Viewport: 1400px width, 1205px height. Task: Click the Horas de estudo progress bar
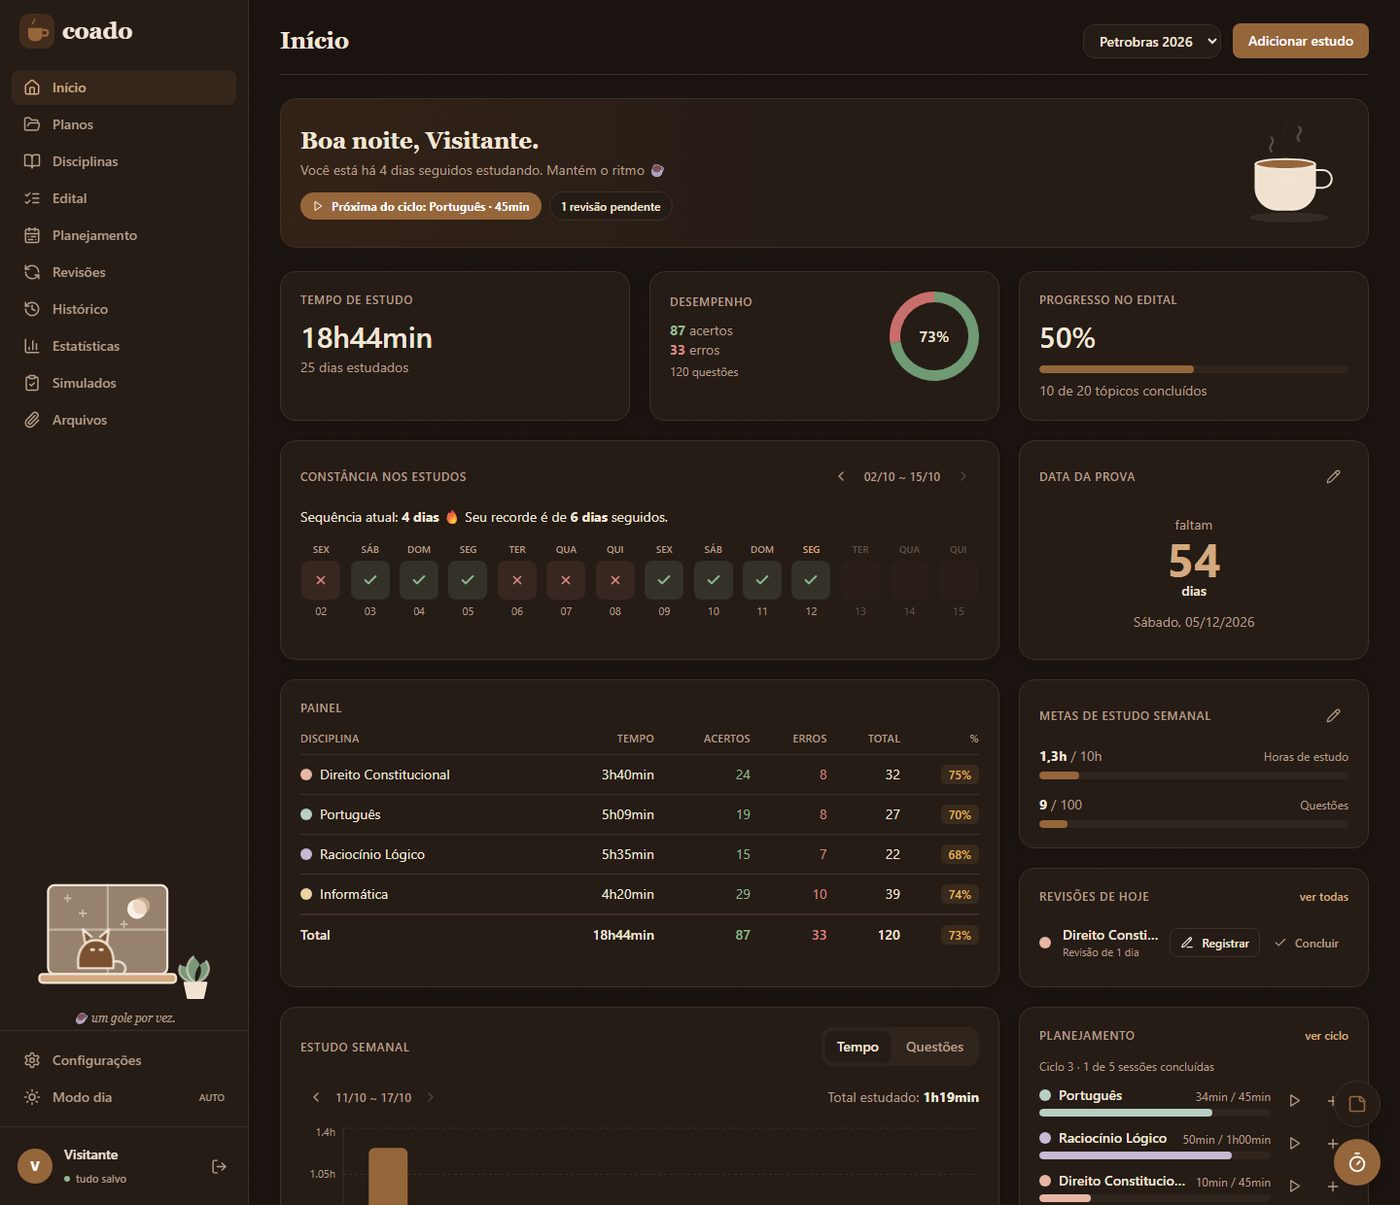pyautogui.click(x=1194, y=775)
